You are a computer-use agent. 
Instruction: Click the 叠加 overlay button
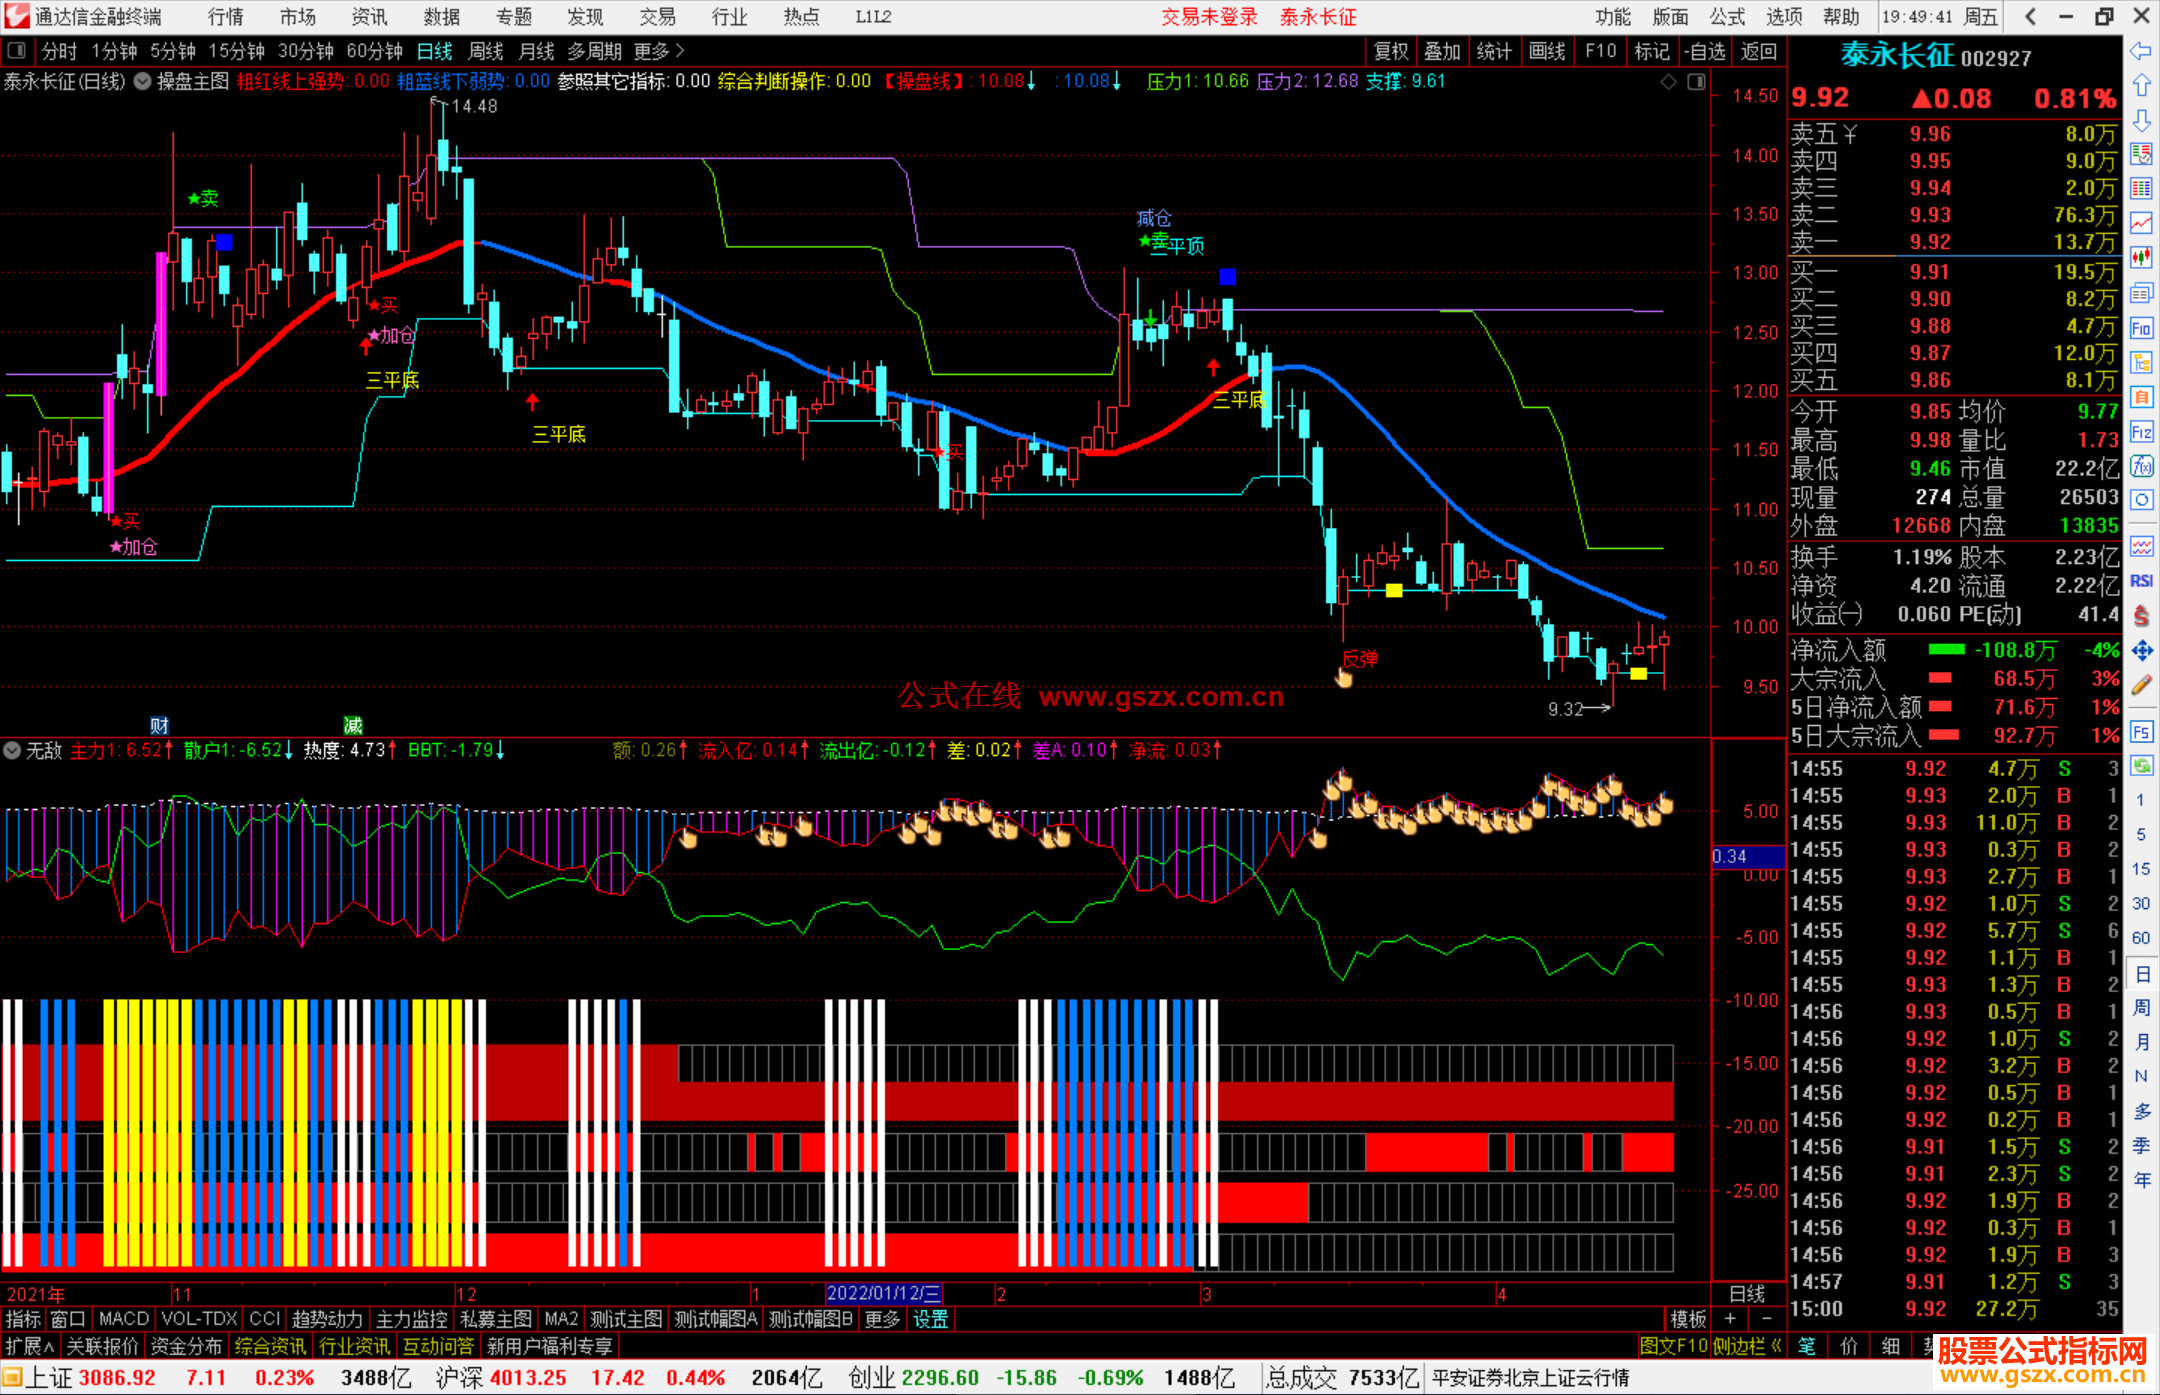tap(1442, 51)
